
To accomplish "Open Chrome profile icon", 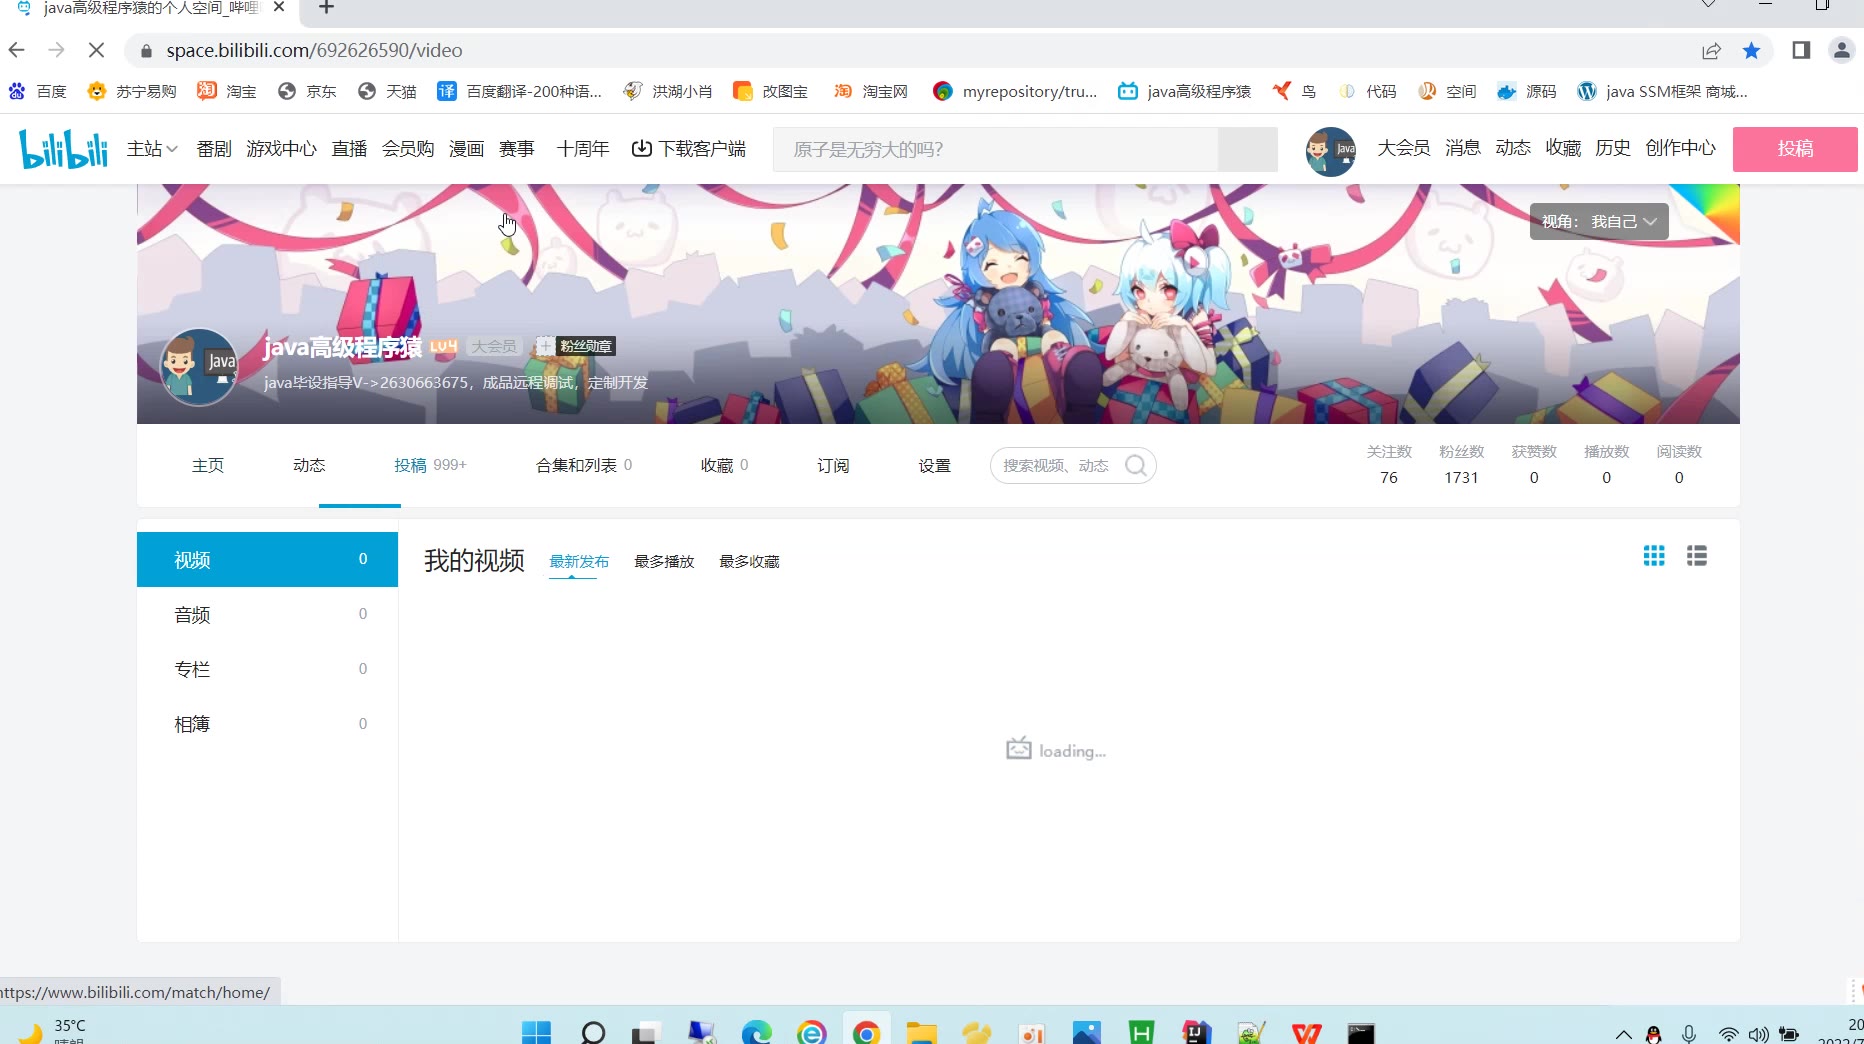I will coord(1842,50).
